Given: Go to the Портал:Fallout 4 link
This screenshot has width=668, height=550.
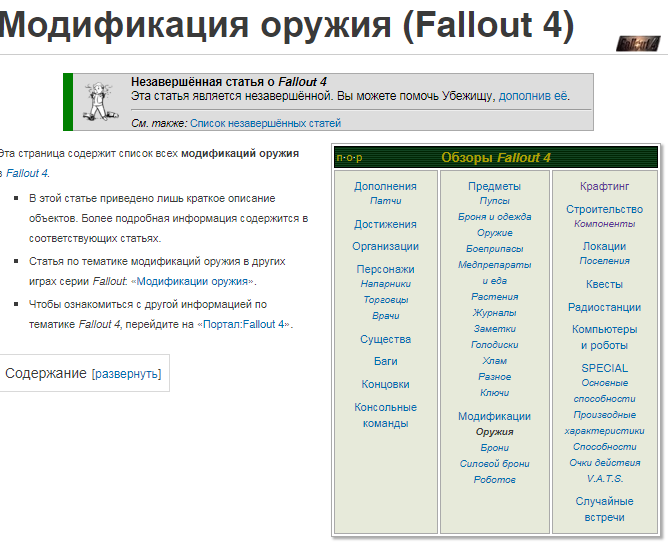Looking at the screenshot, I should click(x=243, y=324).
